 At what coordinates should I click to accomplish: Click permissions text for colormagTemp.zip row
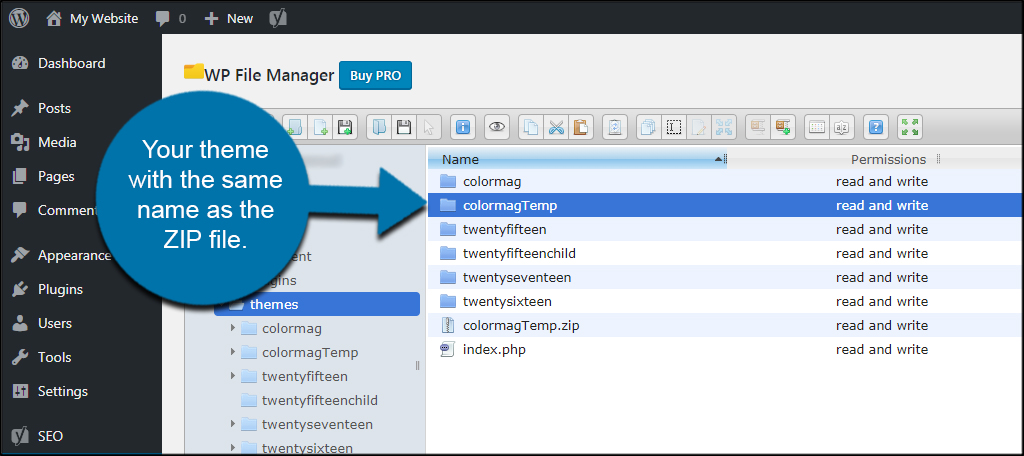click(882, 325)
